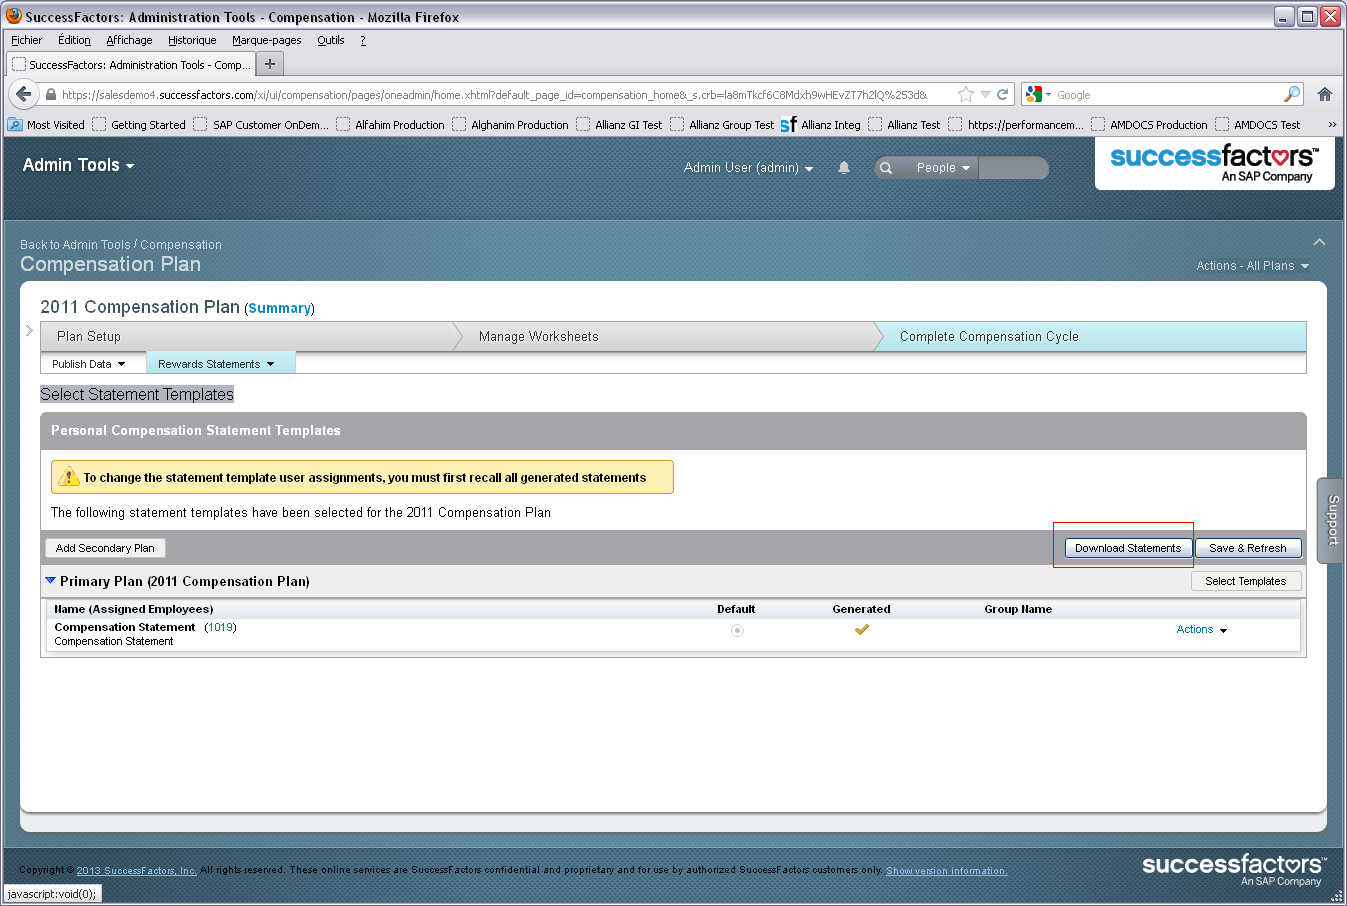This screenshot has height=906, width=1347.
Task: Collapse header with up chevron
Action: [1319, 242]
